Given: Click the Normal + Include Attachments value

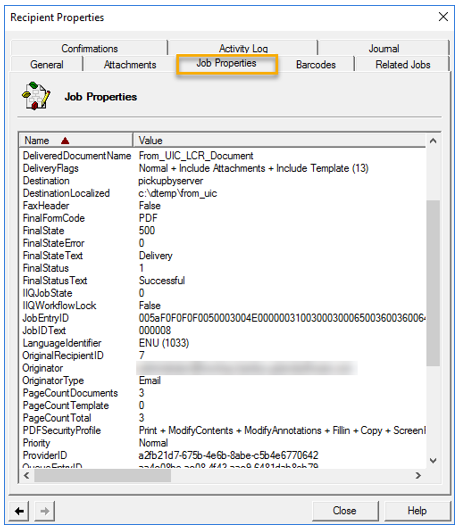Looking at the screenshot, I should (254, 168).
